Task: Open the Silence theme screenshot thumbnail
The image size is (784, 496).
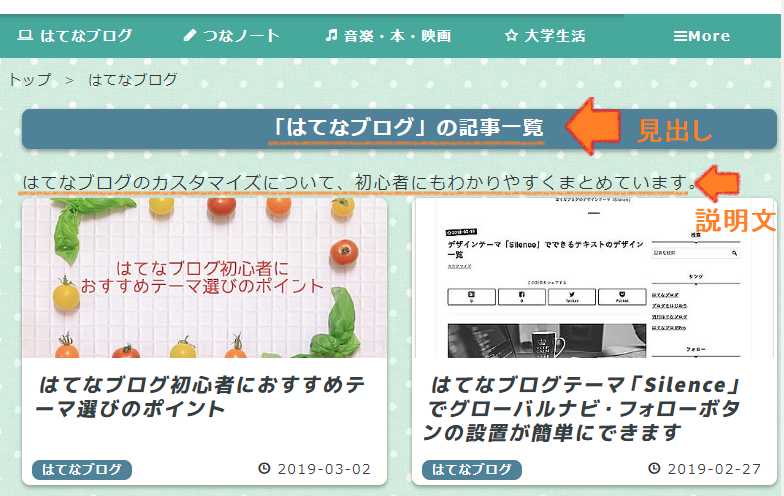Action: 594,278
